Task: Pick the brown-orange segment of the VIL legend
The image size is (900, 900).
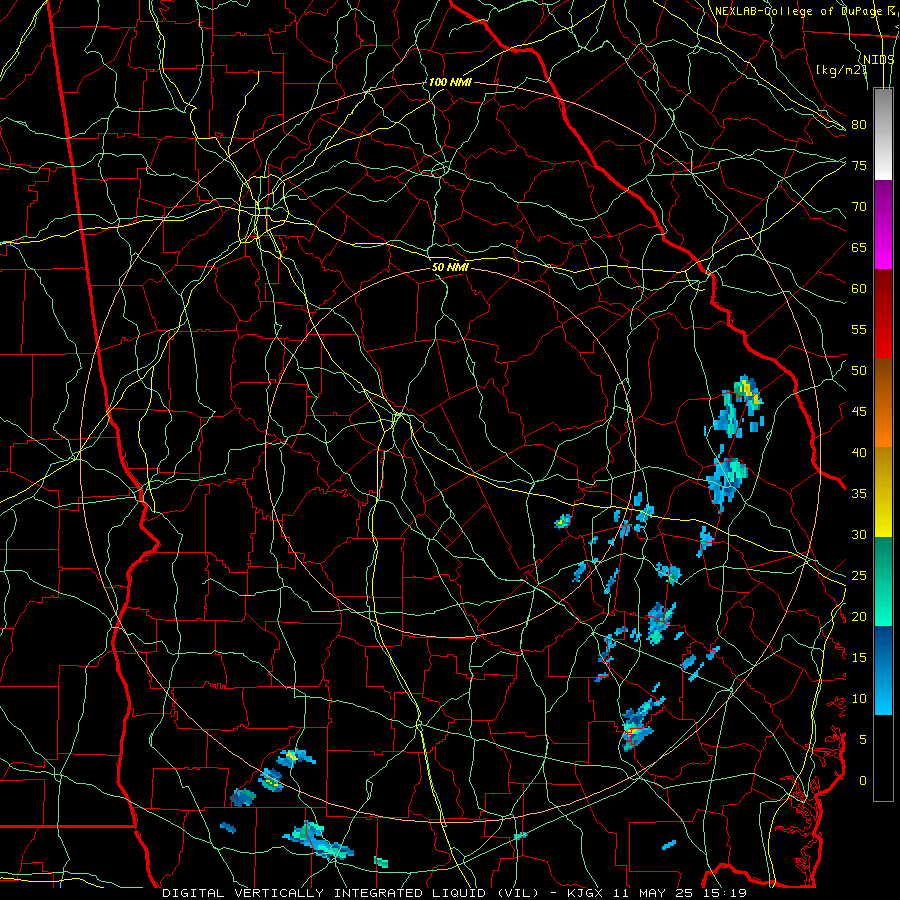Action: pos(883,403)
